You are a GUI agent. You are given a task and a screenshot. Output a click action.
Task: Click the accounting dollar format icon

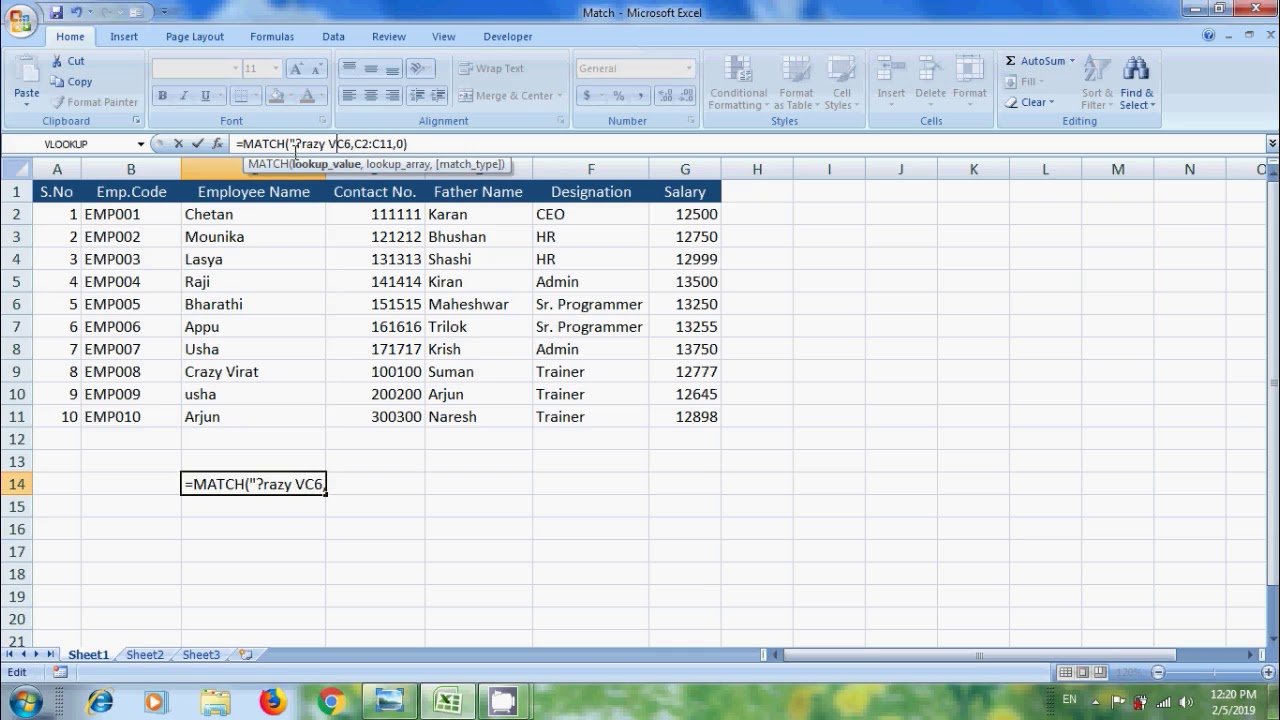coord(587,96)
